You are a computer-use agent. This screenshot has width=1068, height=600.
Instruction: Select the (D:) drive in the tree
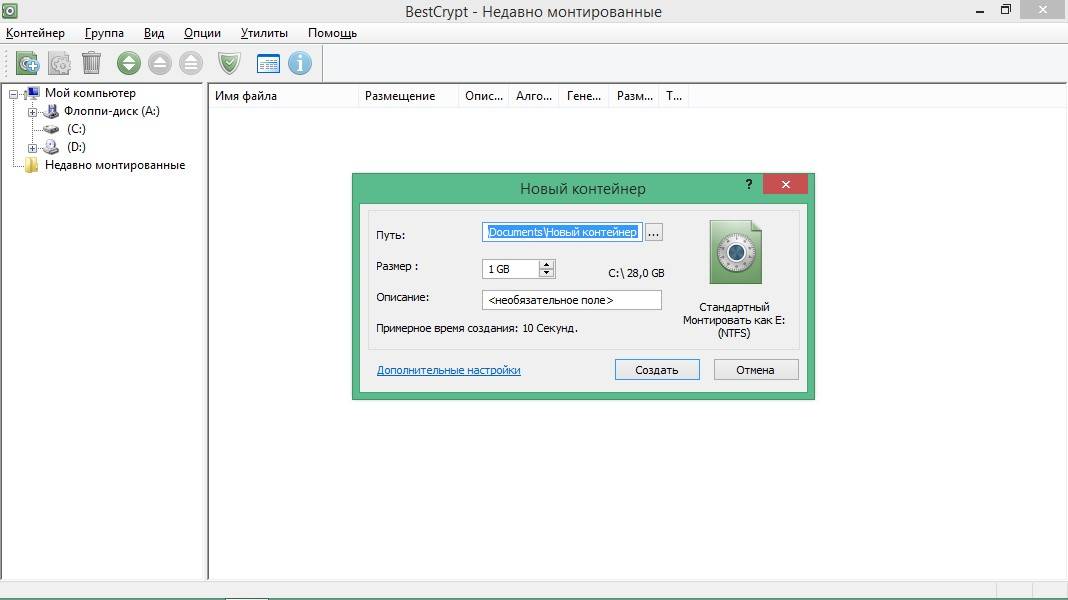[x=76, y=147]
